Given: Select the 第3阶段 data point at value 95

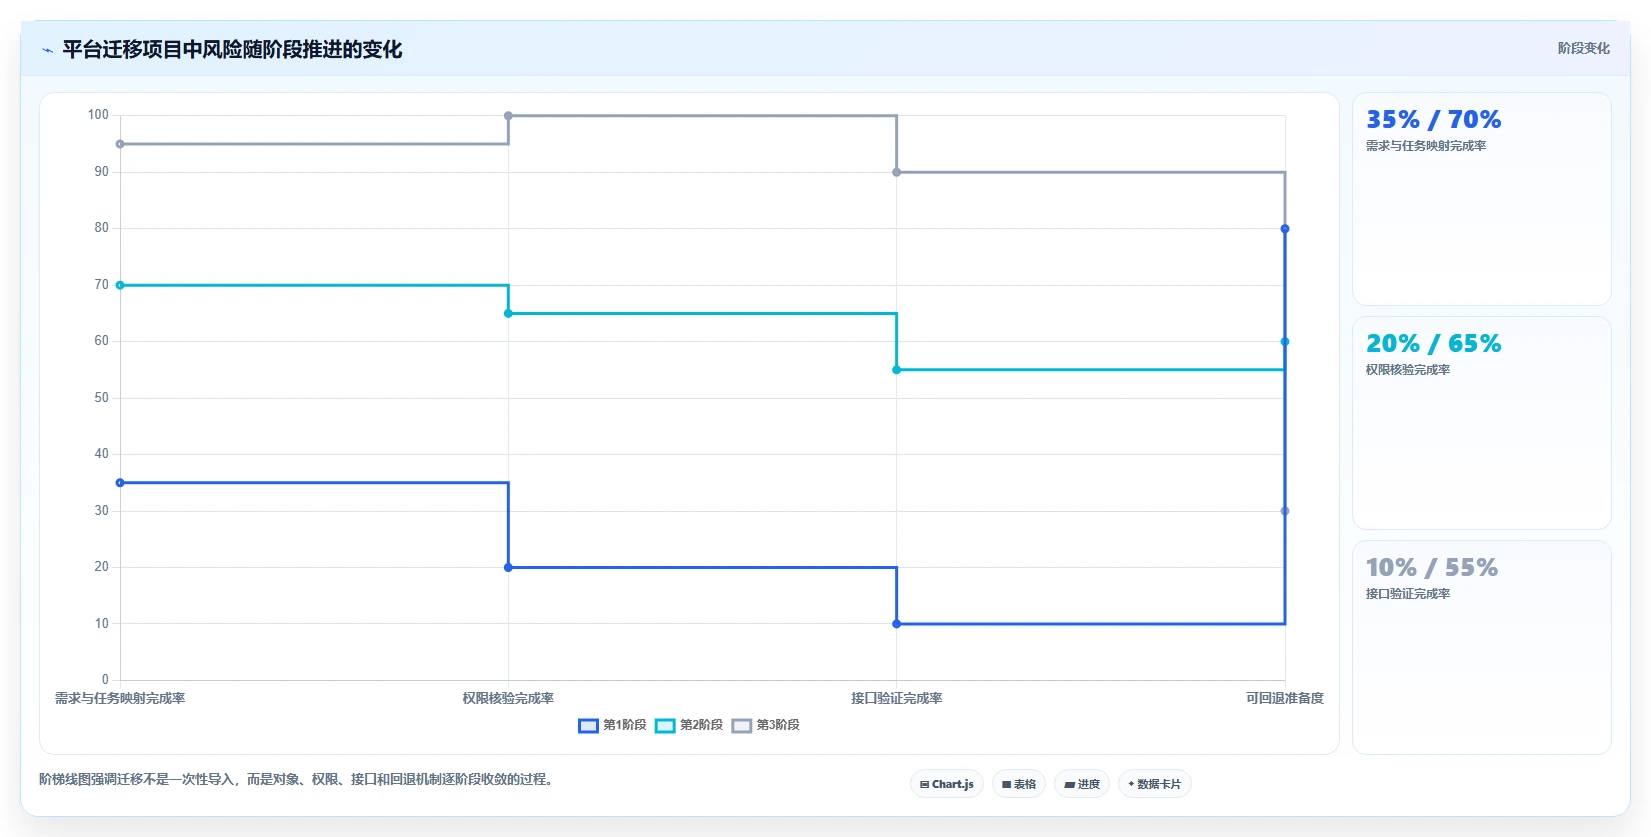Looking at the screenshot, I should pyautogui.click(x=120, y=144).
